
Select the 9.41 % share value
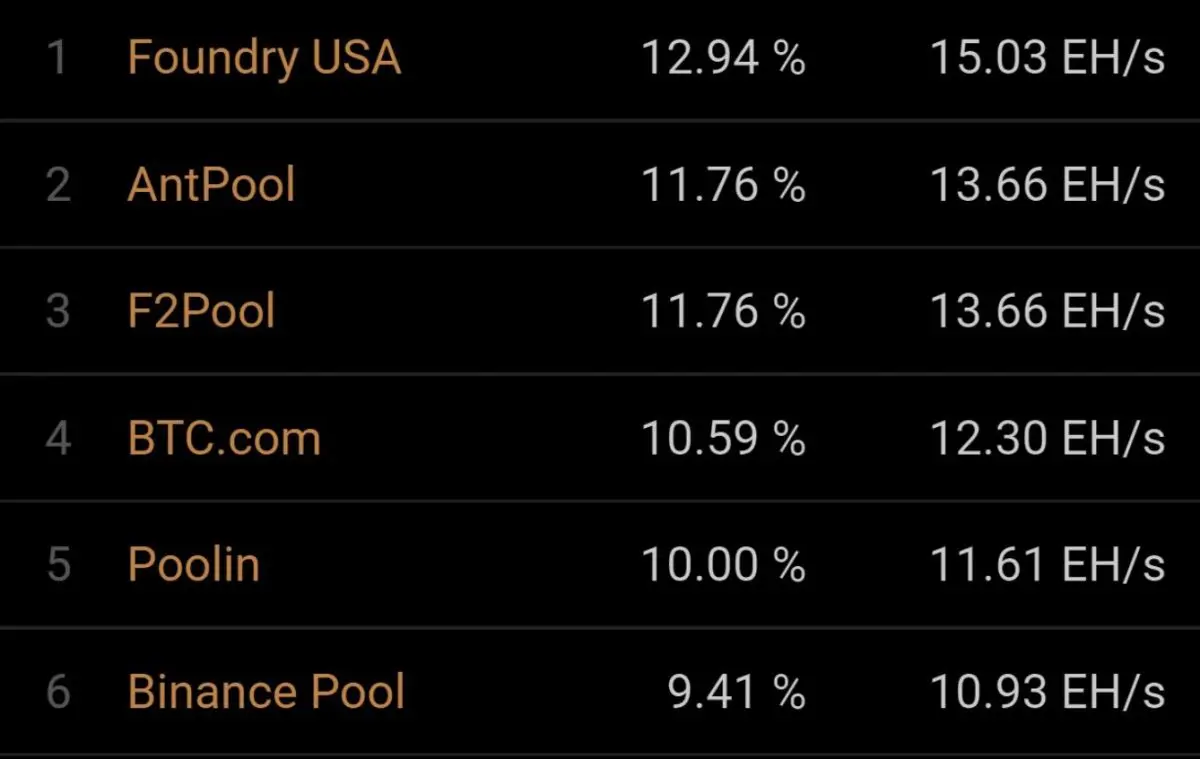(x=737, y=692)
